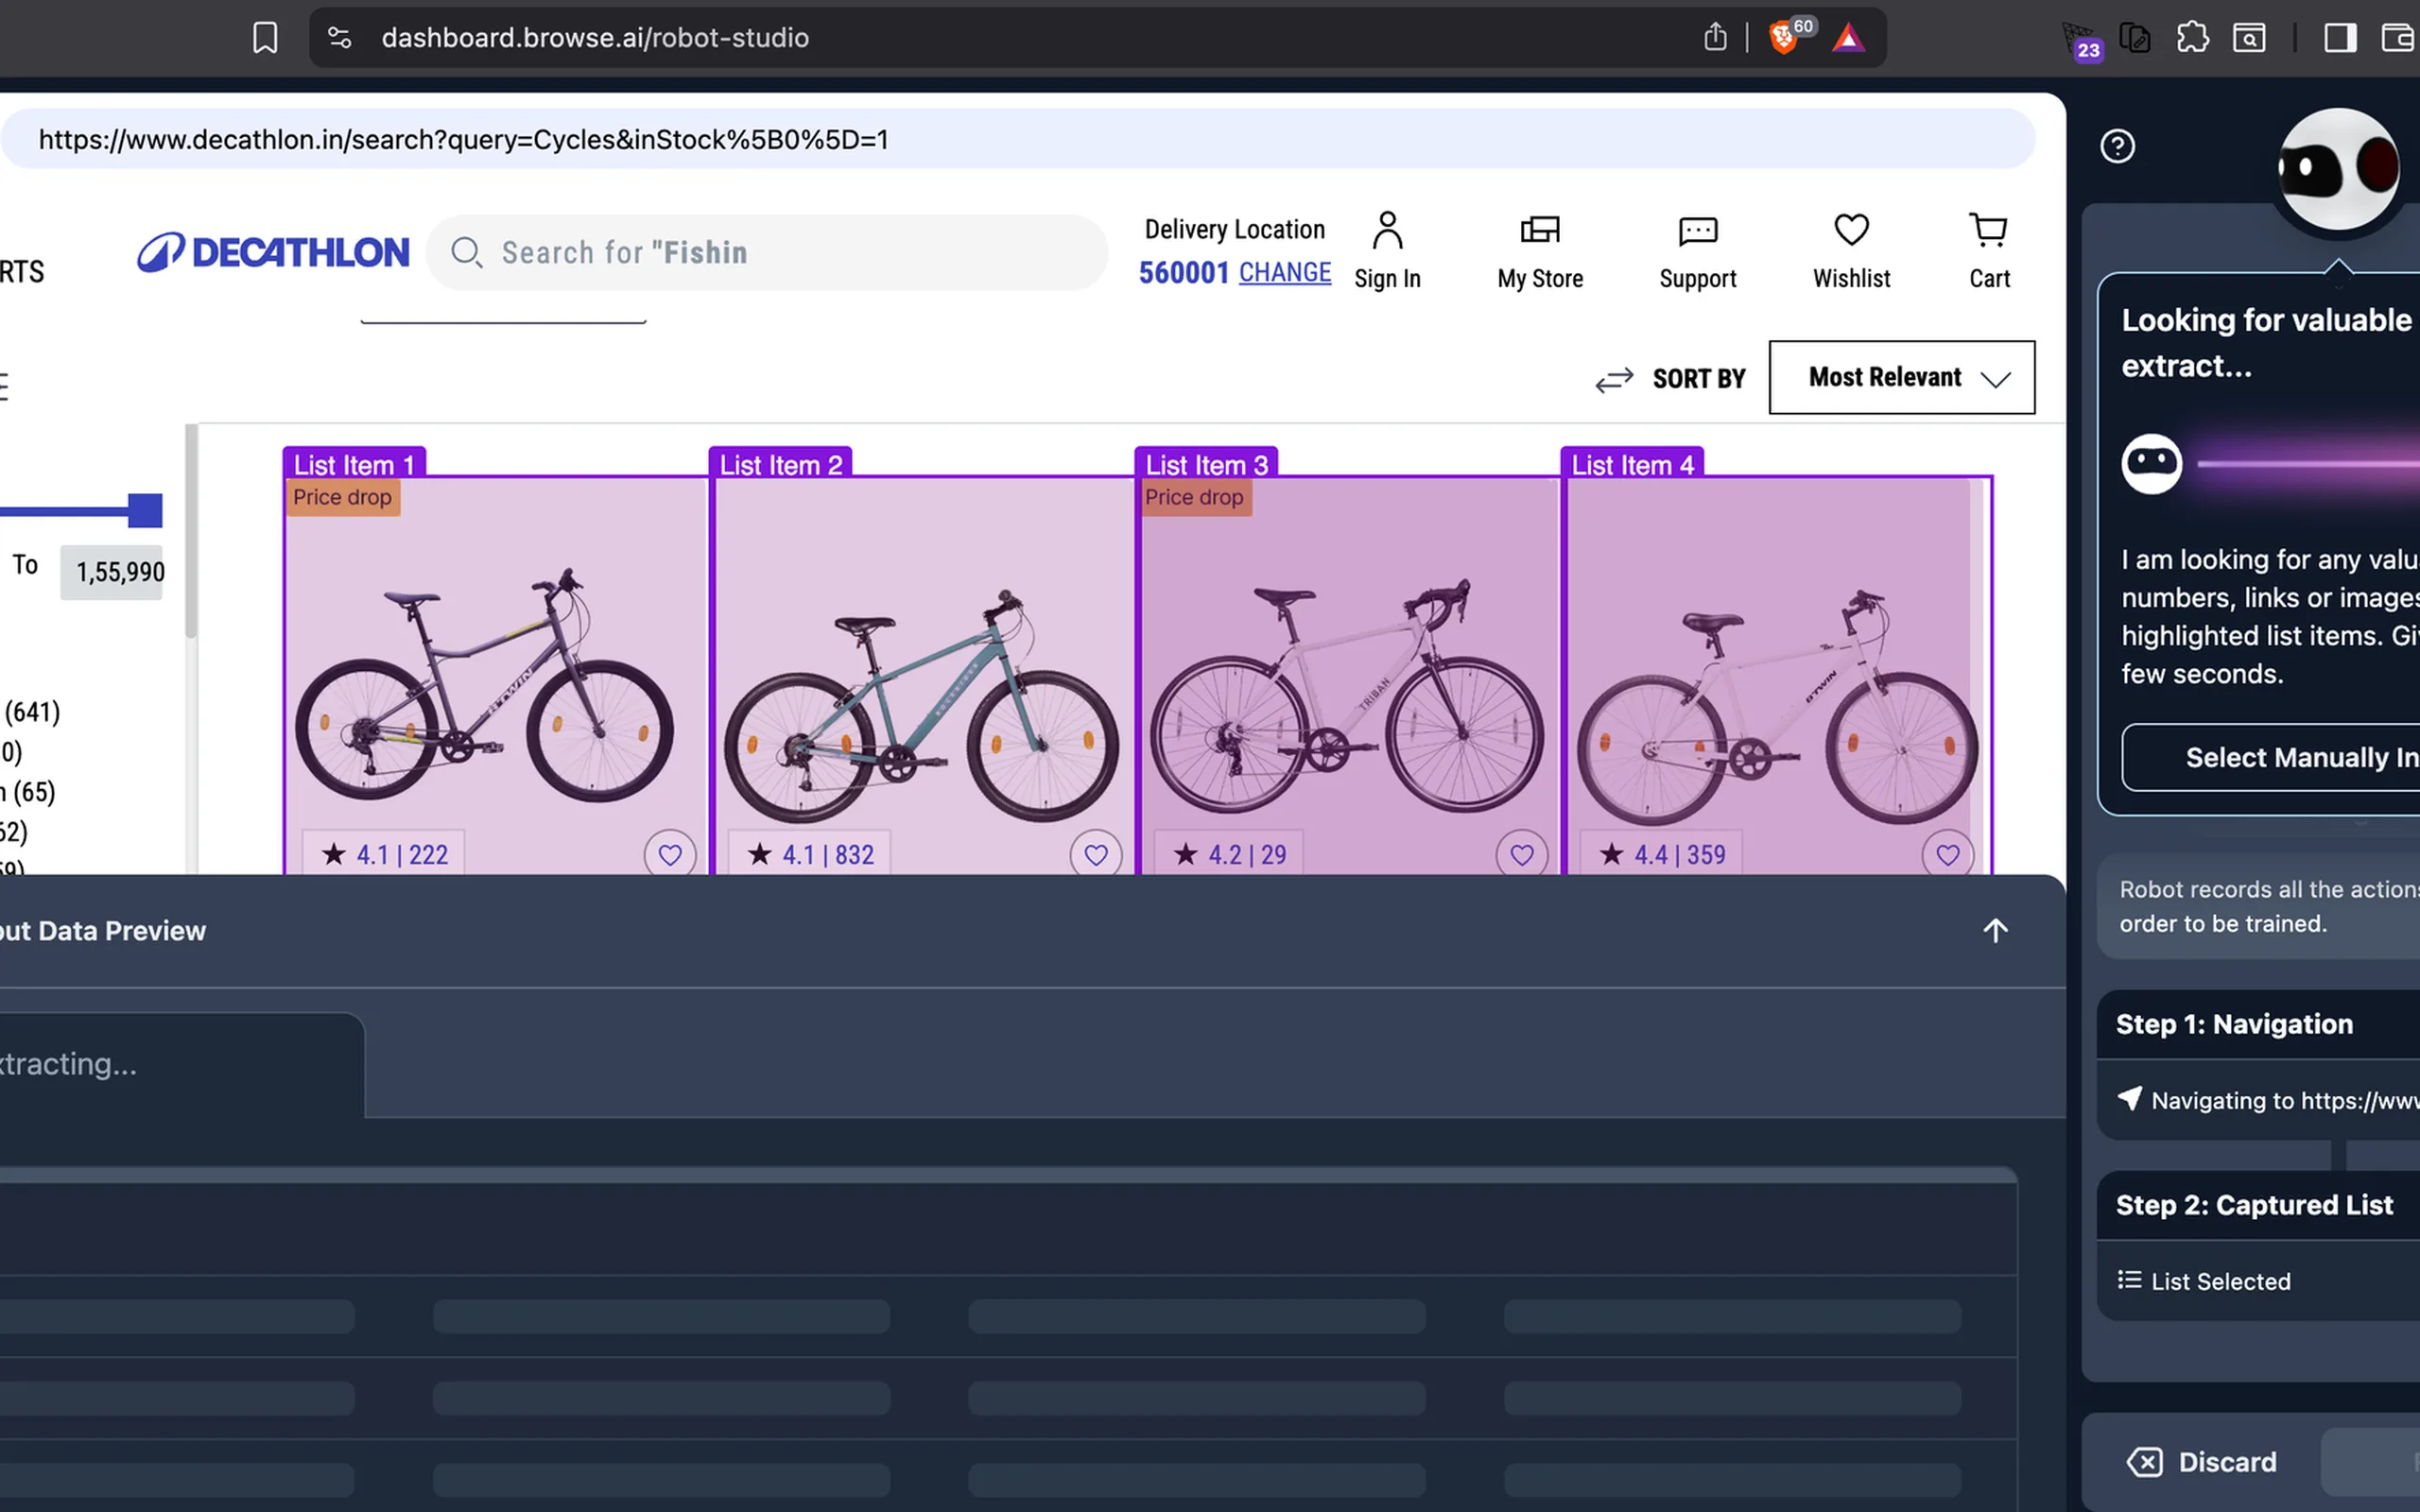Click the copy-style extension icon
Image resolution: width=2420 pixels, height=1512 pixels.
click(2134, 38)
